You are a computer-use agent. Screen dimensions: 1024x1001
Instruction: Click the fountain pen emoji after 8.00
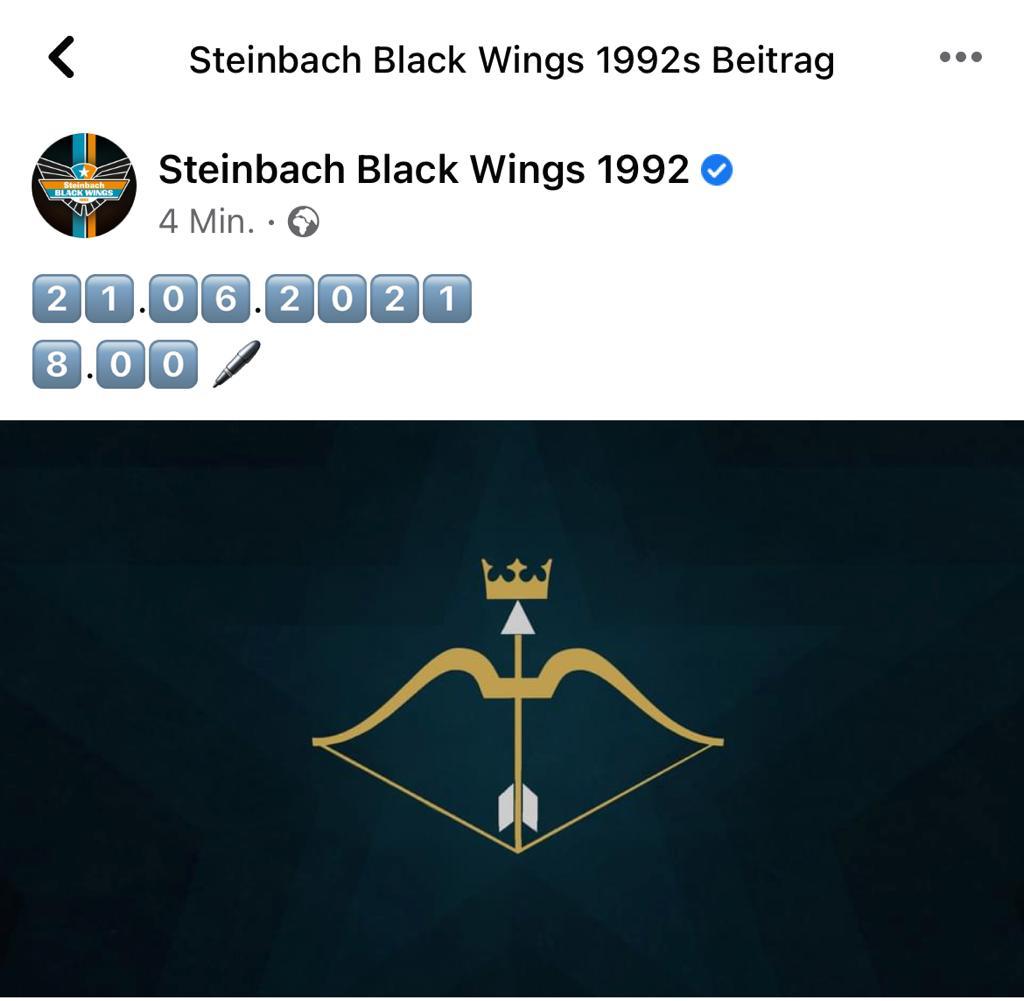coord(236,364)
